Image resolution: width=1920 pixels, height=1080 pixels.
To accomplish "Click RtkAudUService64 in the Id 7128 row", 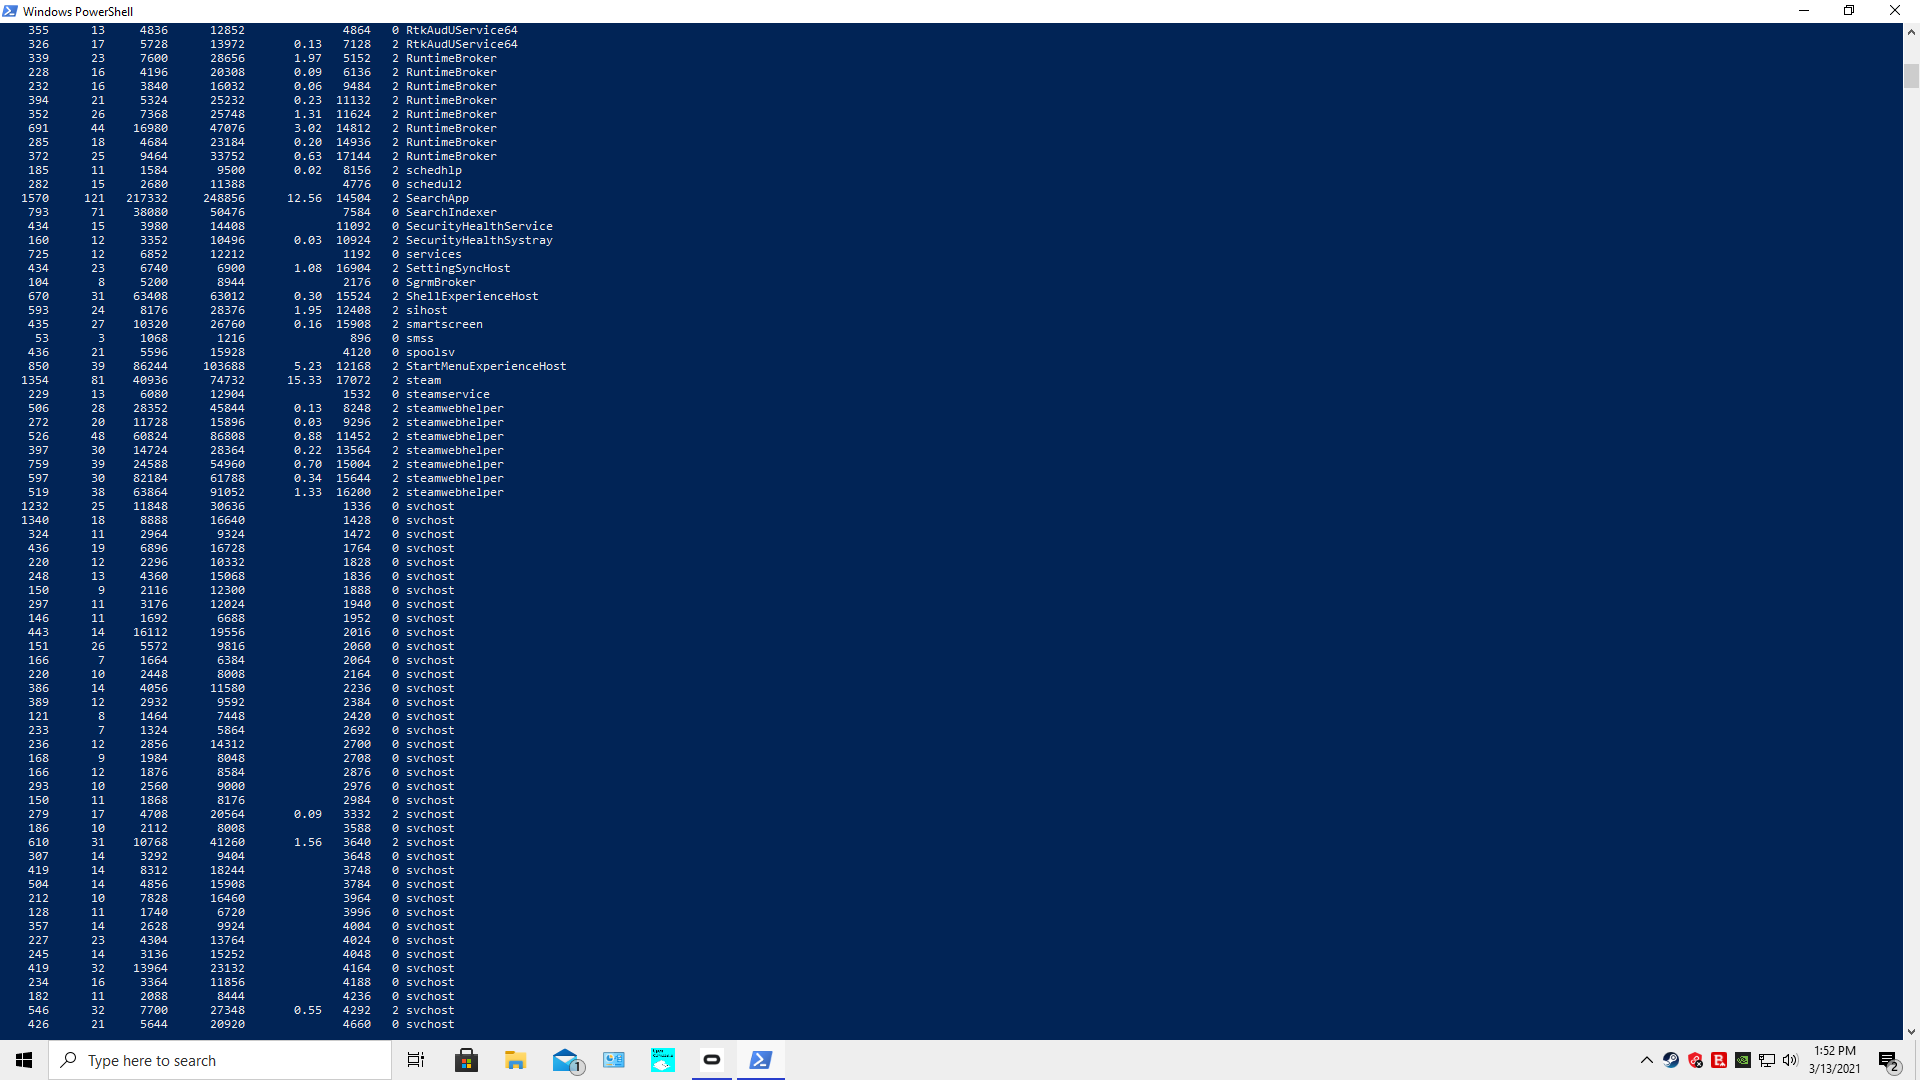I will coord(462,44).
